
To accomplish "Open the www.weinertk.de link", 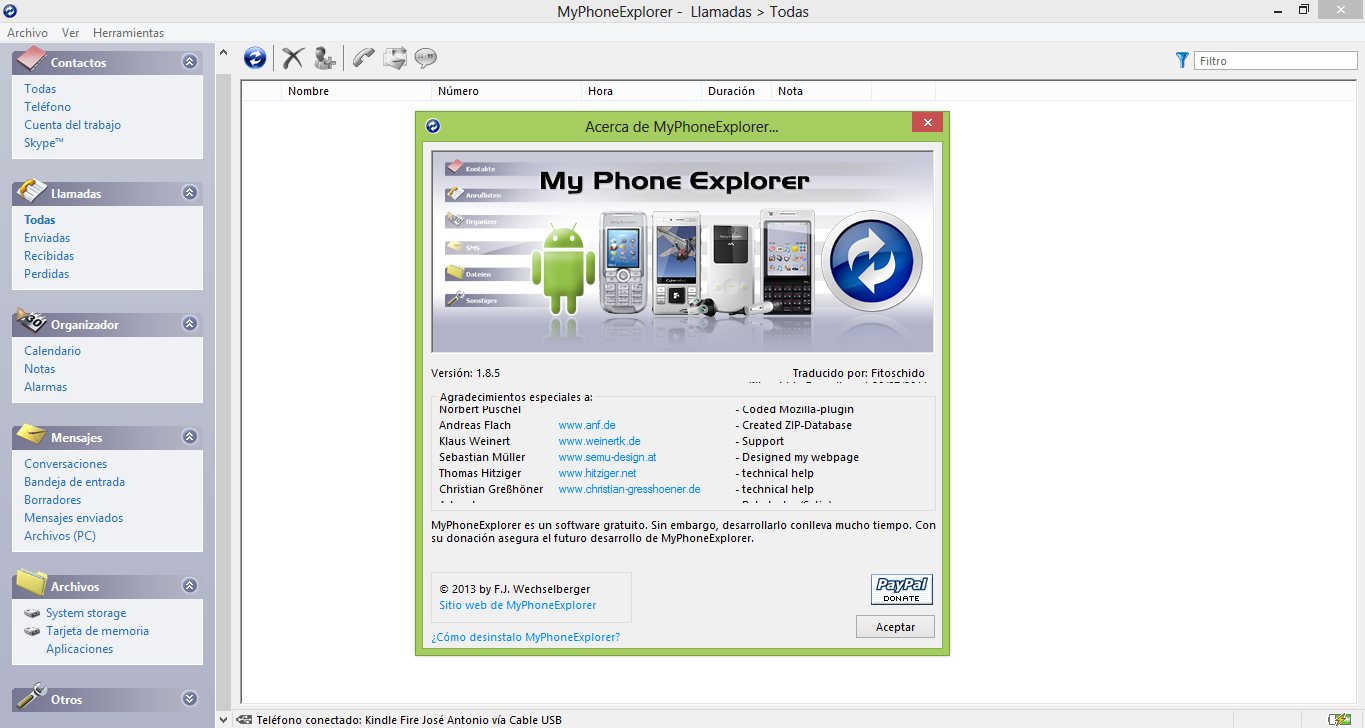I will coord(599,441).
